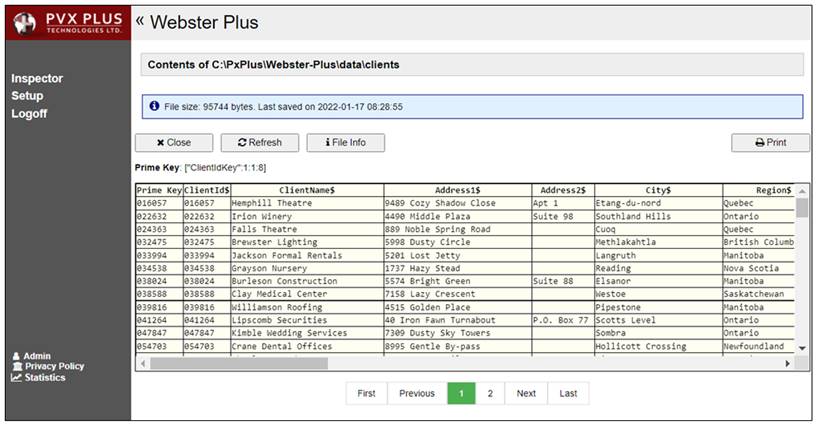Click the Prime Key value 054703
Image resolution: width=818 pixels, height=425 pixels.
tap(159, 346)
